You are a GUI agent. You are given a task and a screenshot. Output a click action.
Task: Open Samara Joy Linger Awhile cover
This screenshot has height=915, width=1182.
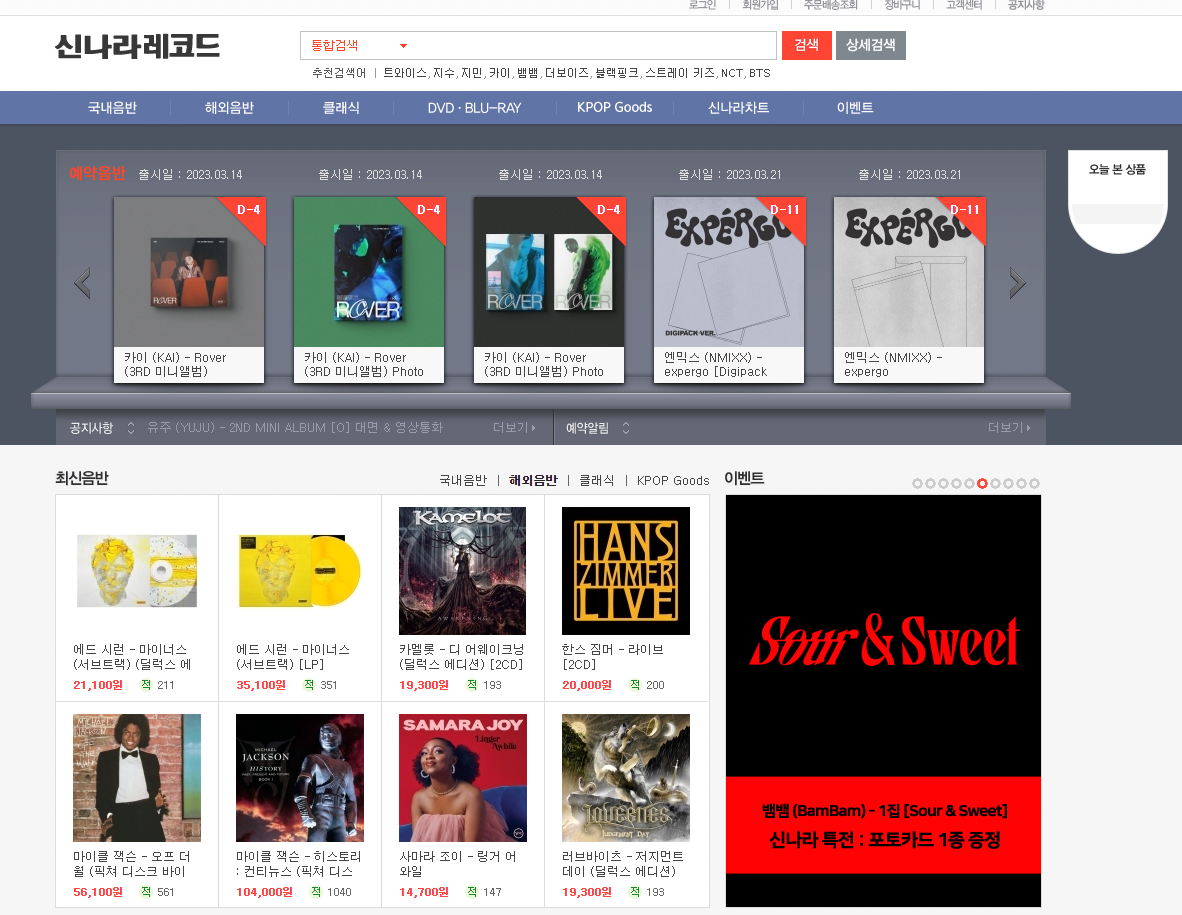(x=463, y=778)
